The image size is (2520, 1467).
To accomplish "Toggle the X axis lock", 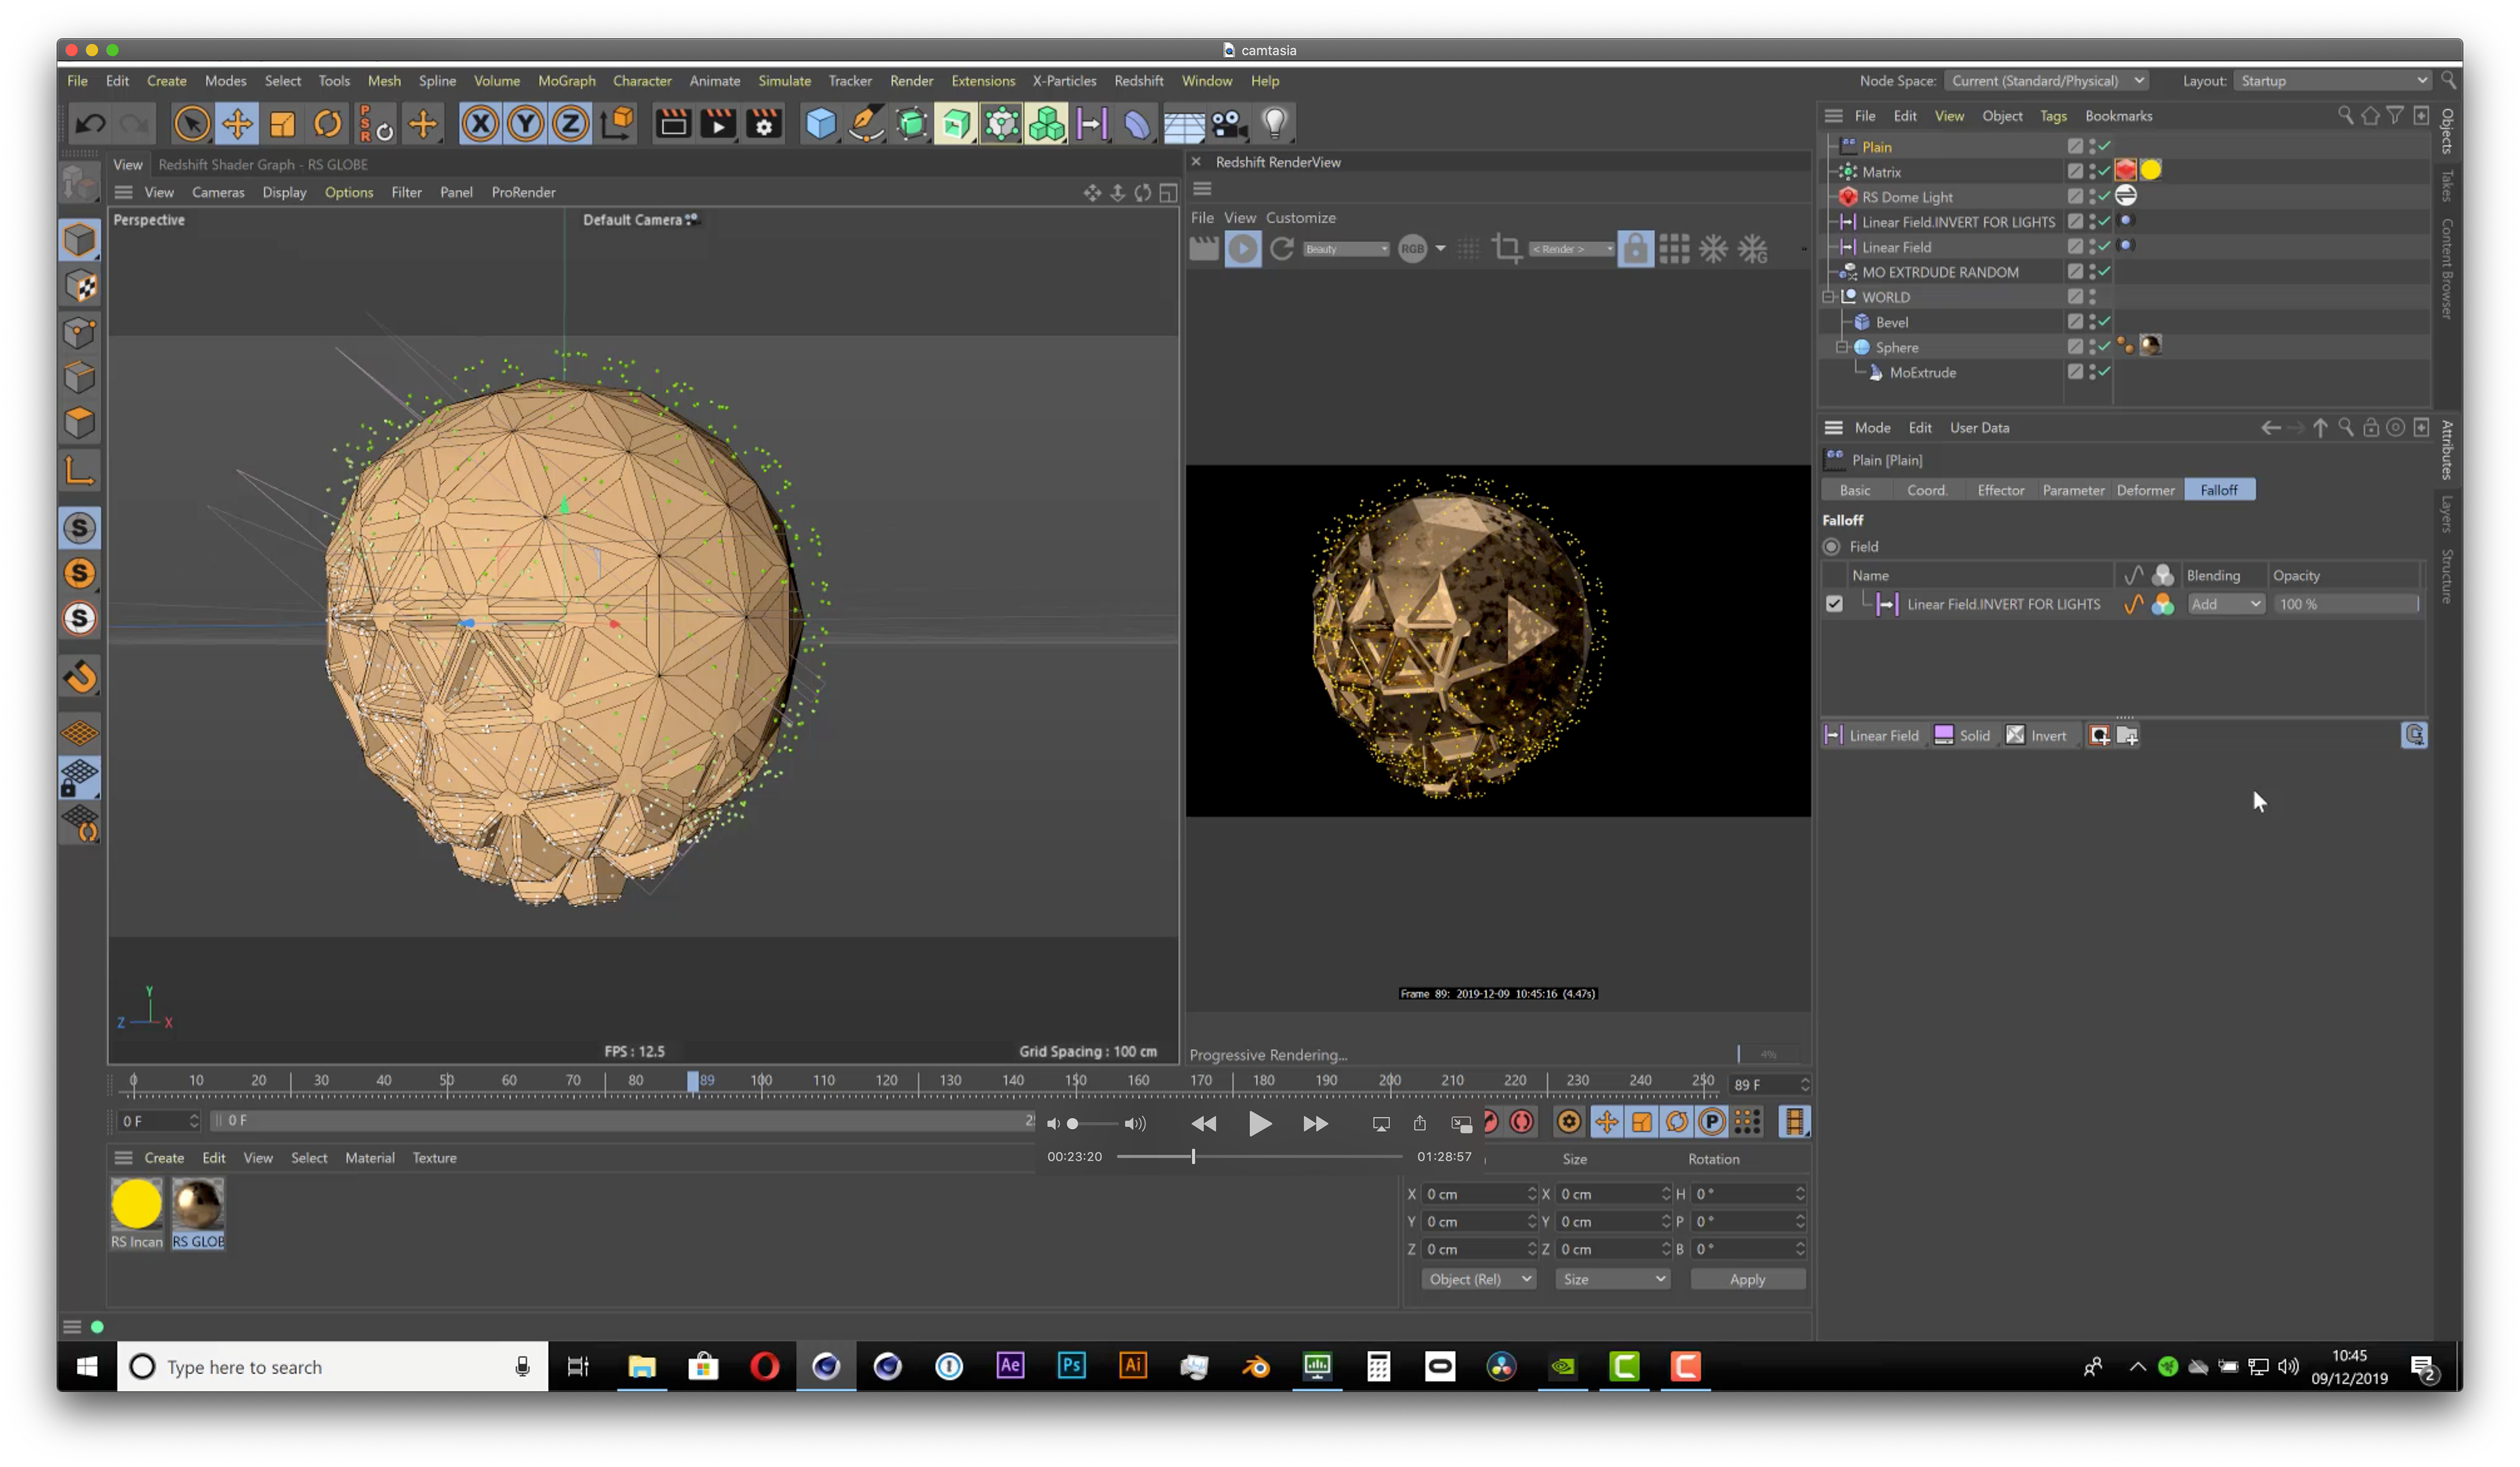I will (x=480, y=124).
